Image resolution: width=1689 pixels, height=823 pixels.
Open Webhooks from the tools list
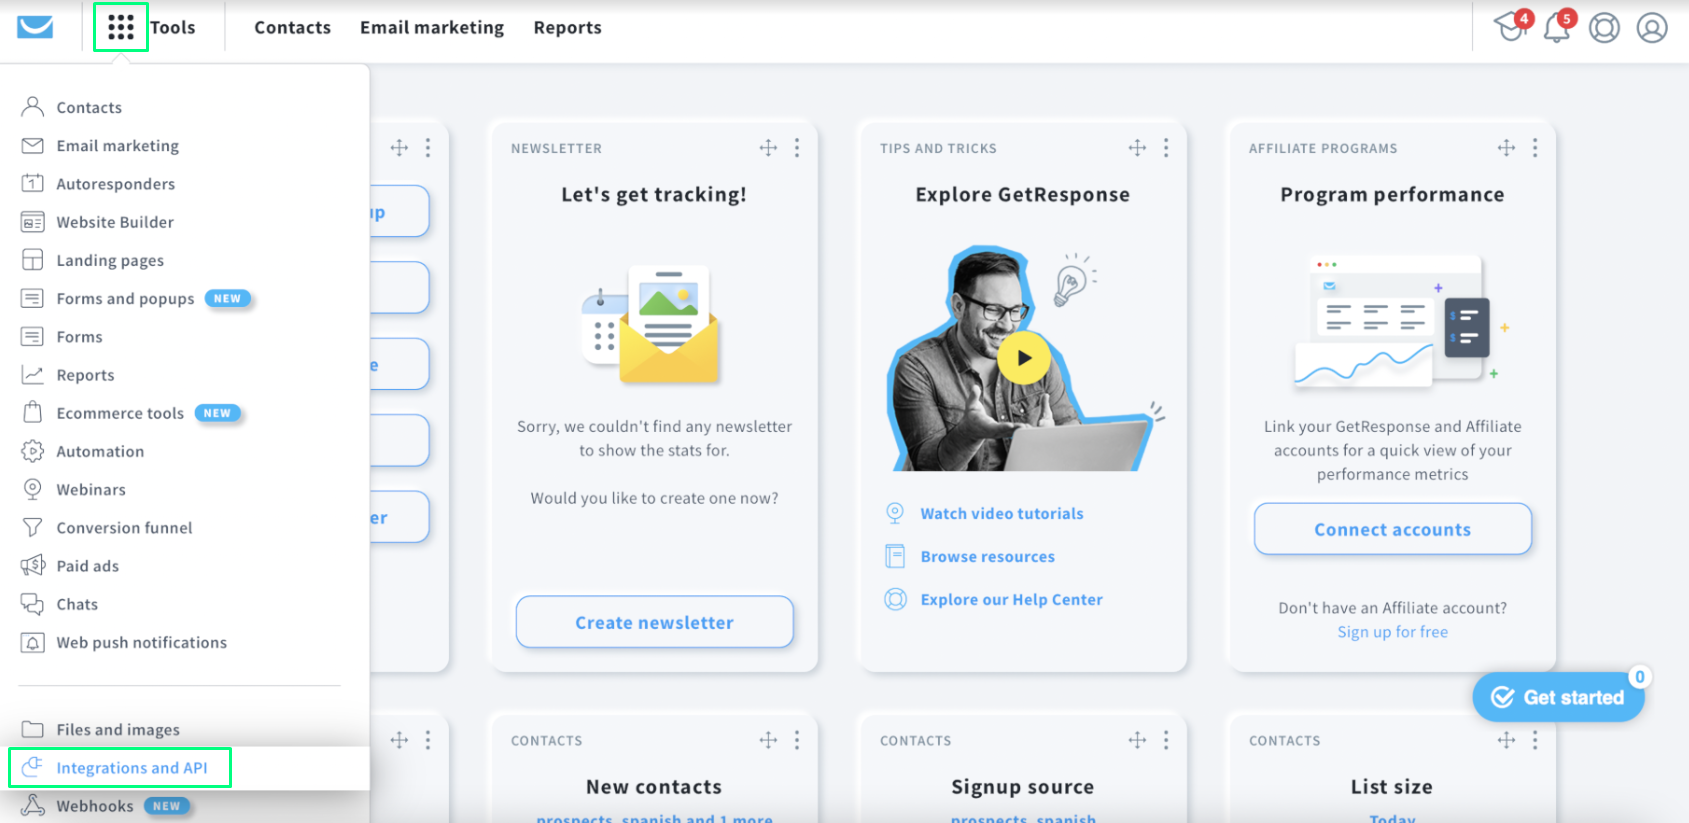pyautogui.click(x=95, y=806)
